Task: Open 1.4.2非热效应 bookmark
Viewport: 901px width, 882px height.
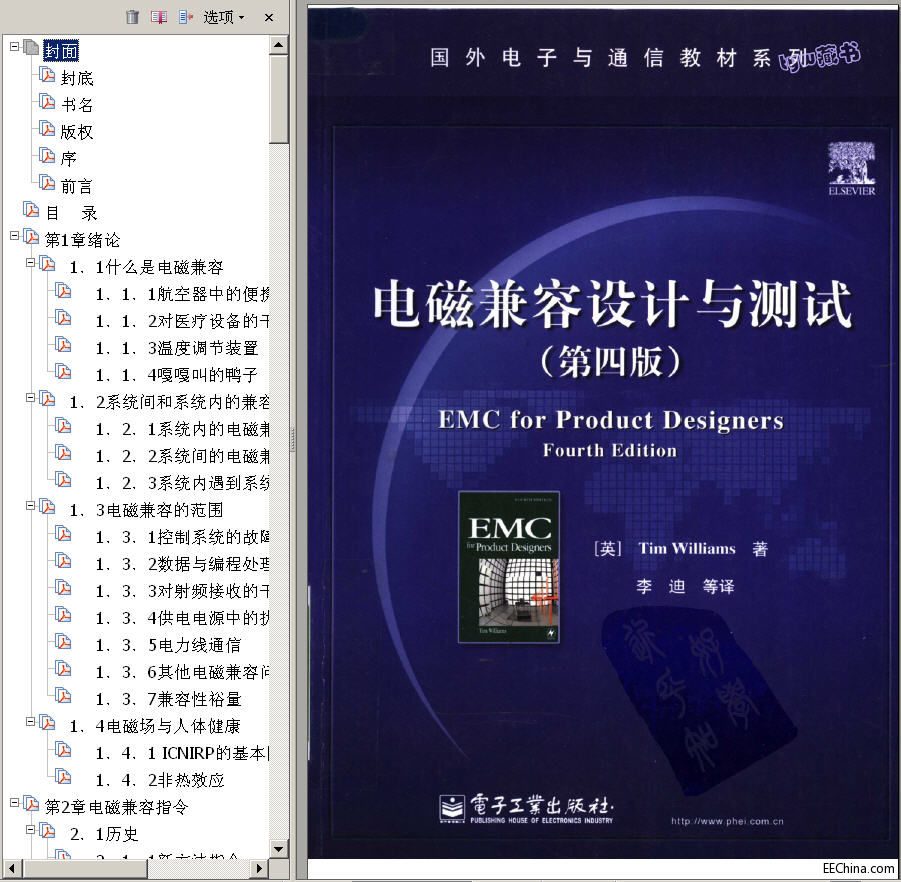Action: pyautogui.click(x=159, y=780)
